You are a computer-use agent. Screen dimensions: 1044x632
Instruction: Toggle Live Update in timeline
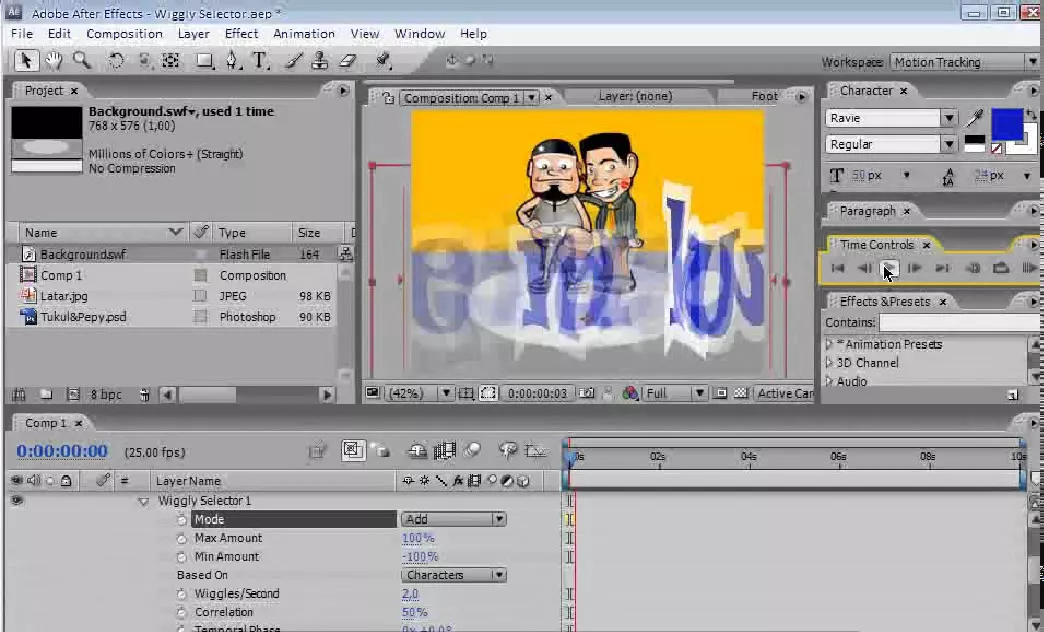point(353,451)
